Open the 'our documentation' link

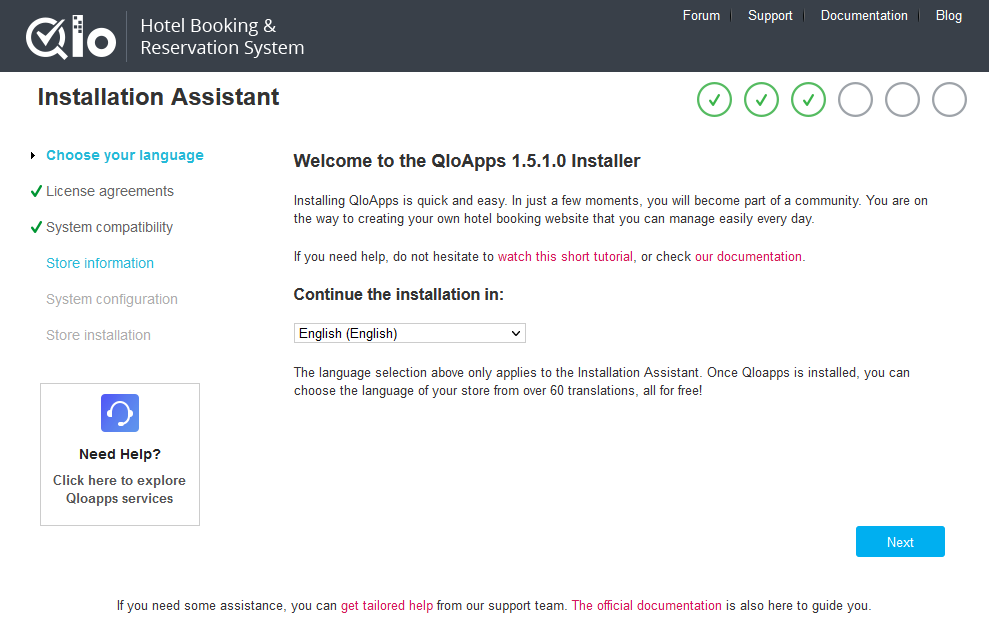748,257
